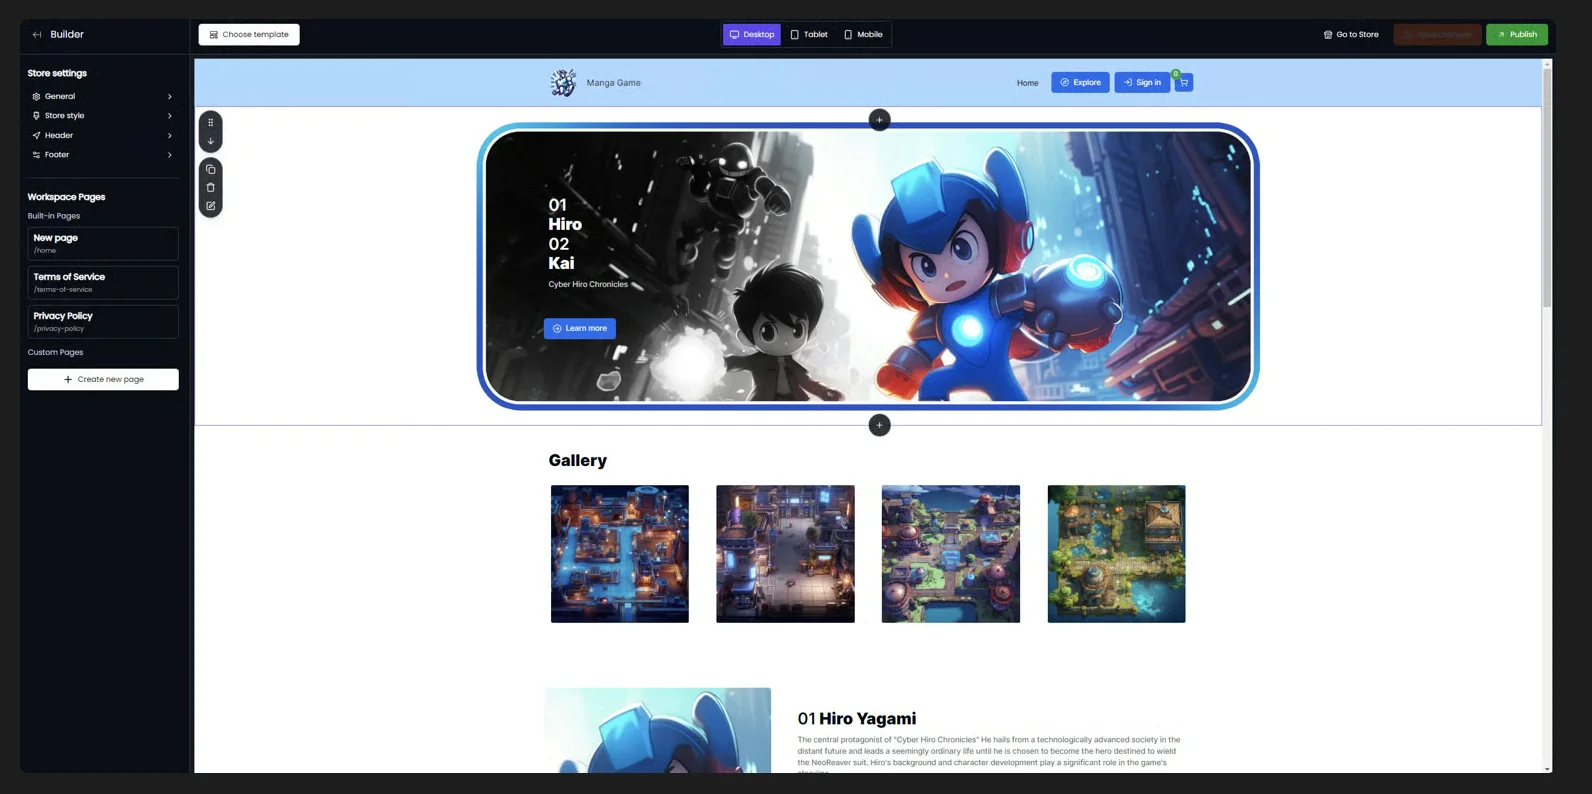This screenshot has width=1592, height=794.
Task: Expand the Header settings chevron
Action: (170, 136)
